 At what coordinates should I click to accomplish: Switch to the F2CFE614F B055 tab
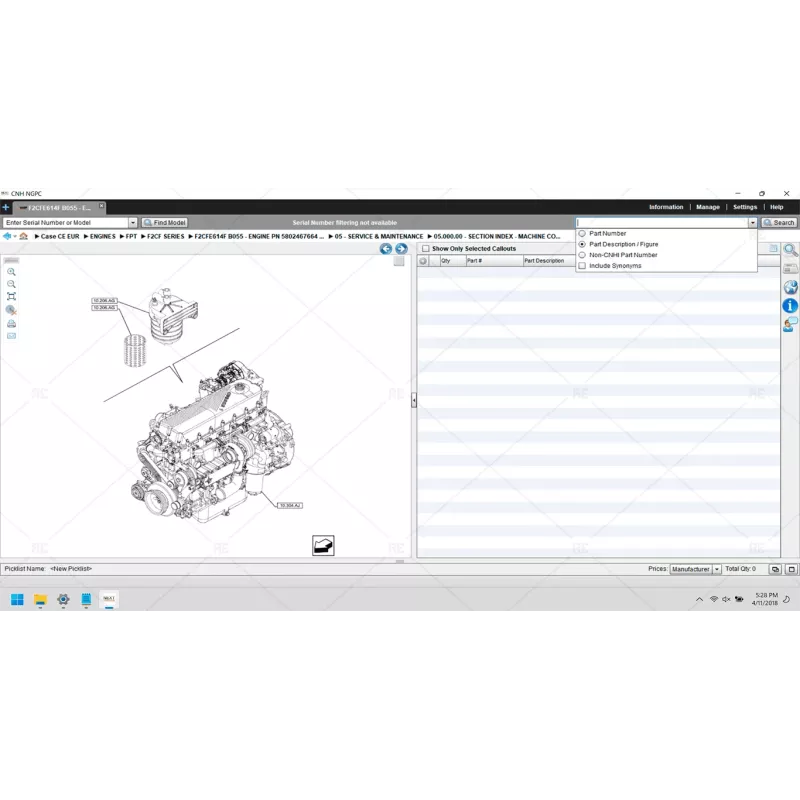(57, 207)
